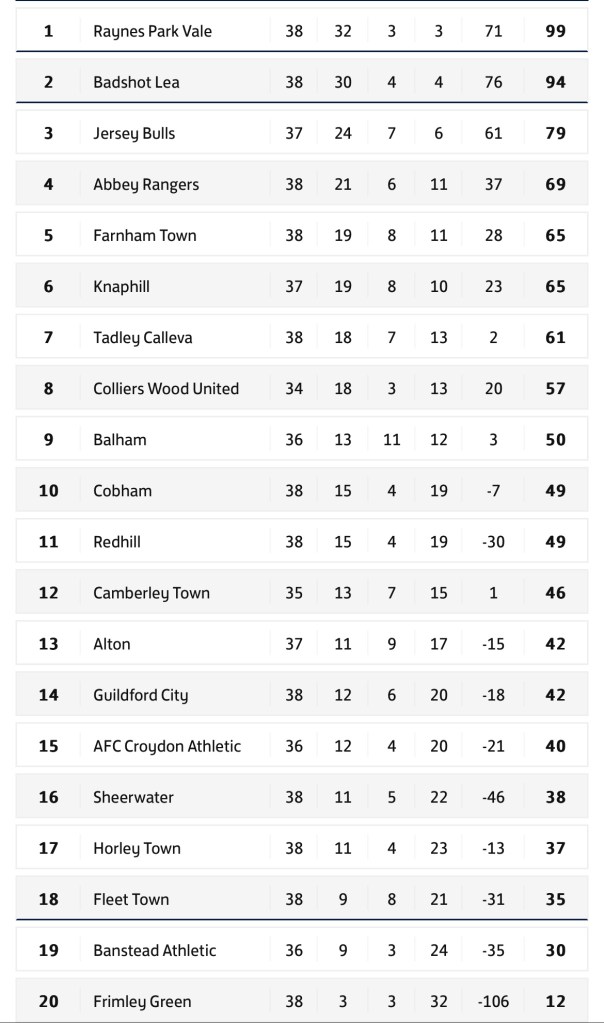This screenshot has height=1023, width=604.
Task: Click Horley Town team name
Action: click(x=137, y=847)
